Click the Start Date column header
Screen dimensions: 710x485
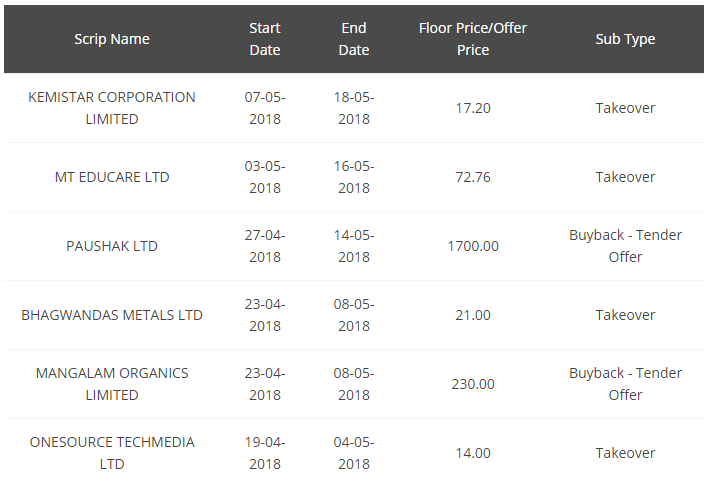coord(265,39)
